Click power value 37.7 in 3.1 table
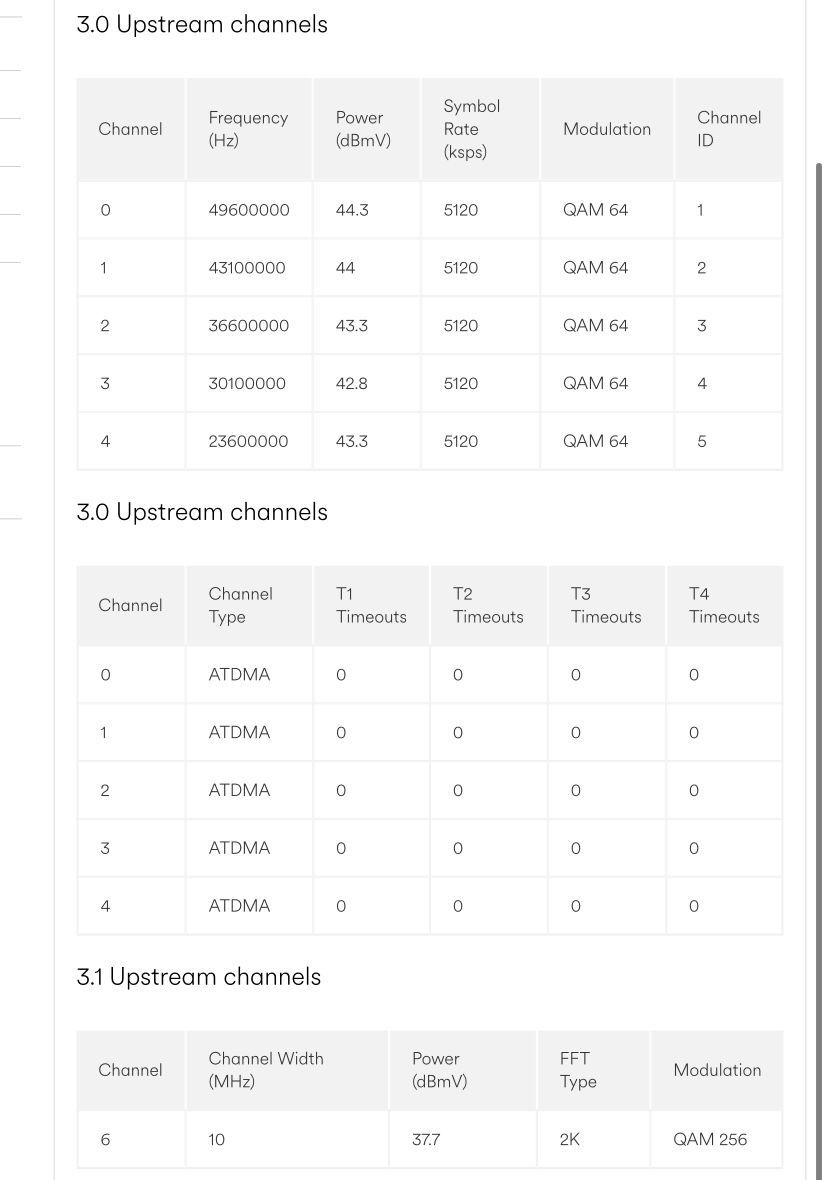 [425, 1139]
